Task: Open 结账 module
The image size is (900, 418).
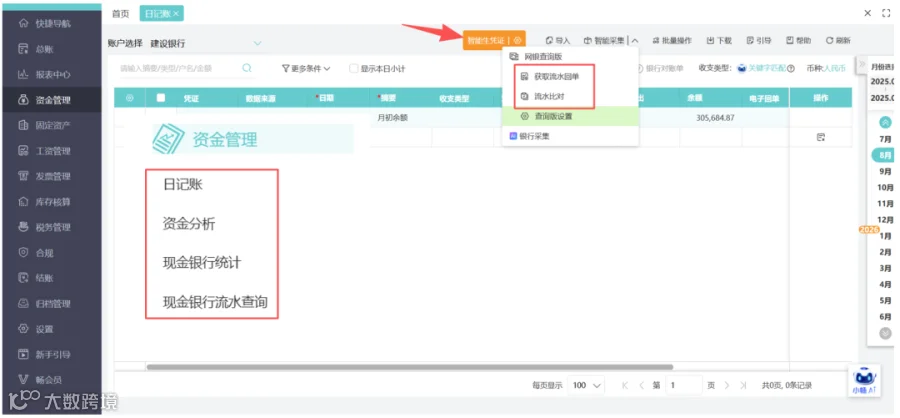Action: pyautogui.click(x=36, y=278)
